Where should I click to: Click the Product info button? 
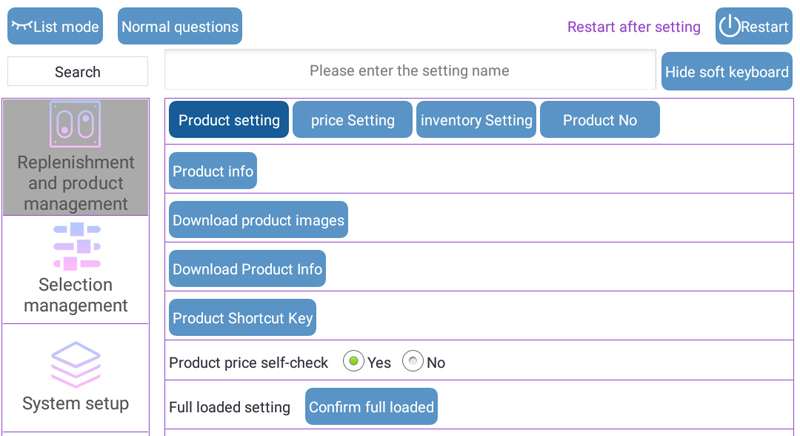point(213,171)
